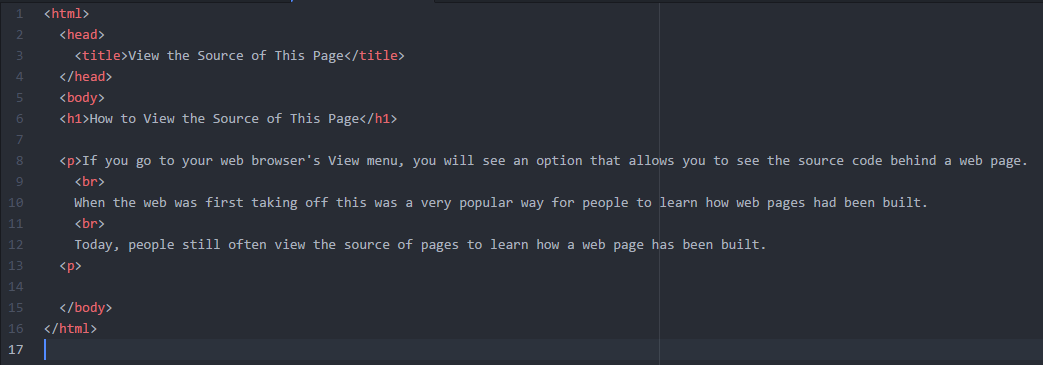Click the closing </title> tag
The height and width of the screenshot is (365, 1043).
pos(374,56)
